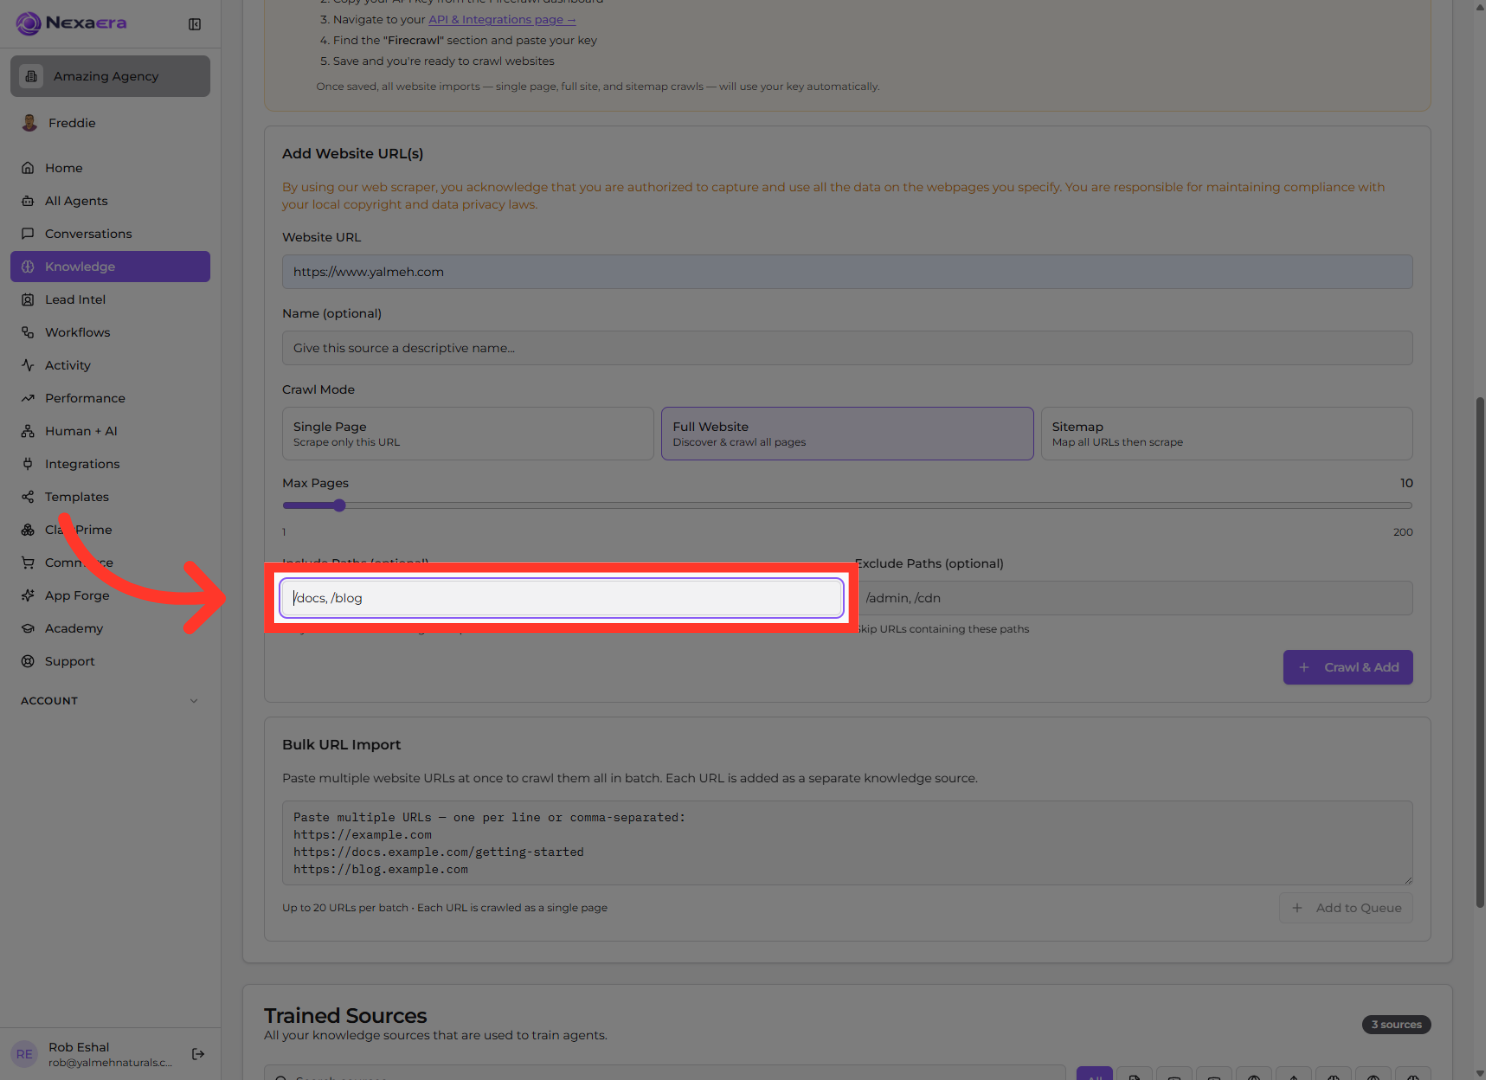Click the Templates share icon
The width and height of the screenshot is (1486, 1080).
tap(28, 498)
